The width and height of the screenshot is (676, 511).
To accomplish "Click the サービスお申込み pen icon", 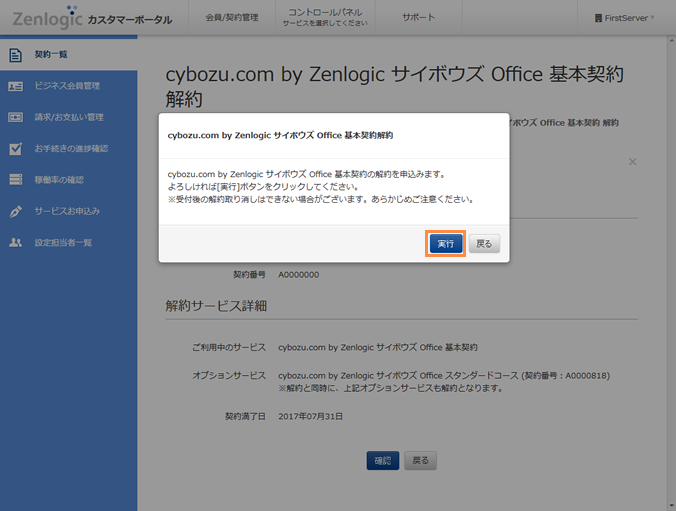I will coord(16,211).
